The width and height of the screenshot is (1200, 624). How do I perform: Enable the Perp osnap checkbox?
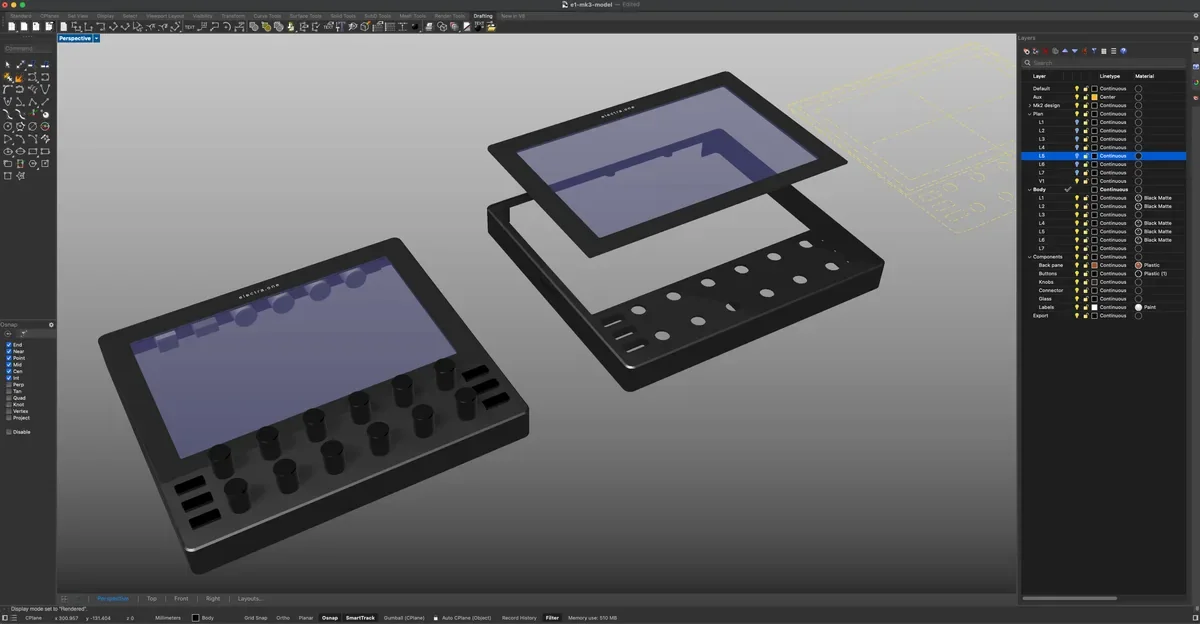9,384
